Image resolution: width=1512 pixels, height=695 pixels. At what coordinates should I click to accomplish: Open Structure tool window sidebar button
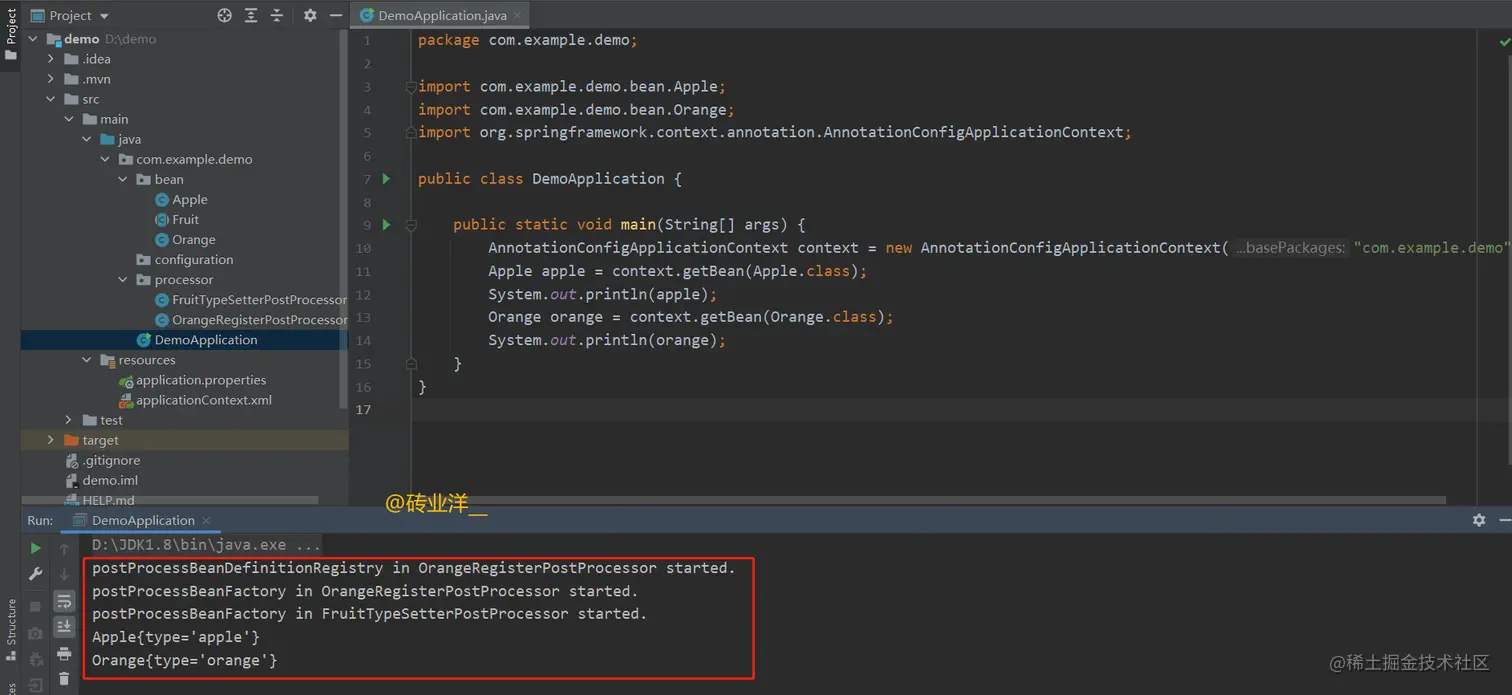10,630
